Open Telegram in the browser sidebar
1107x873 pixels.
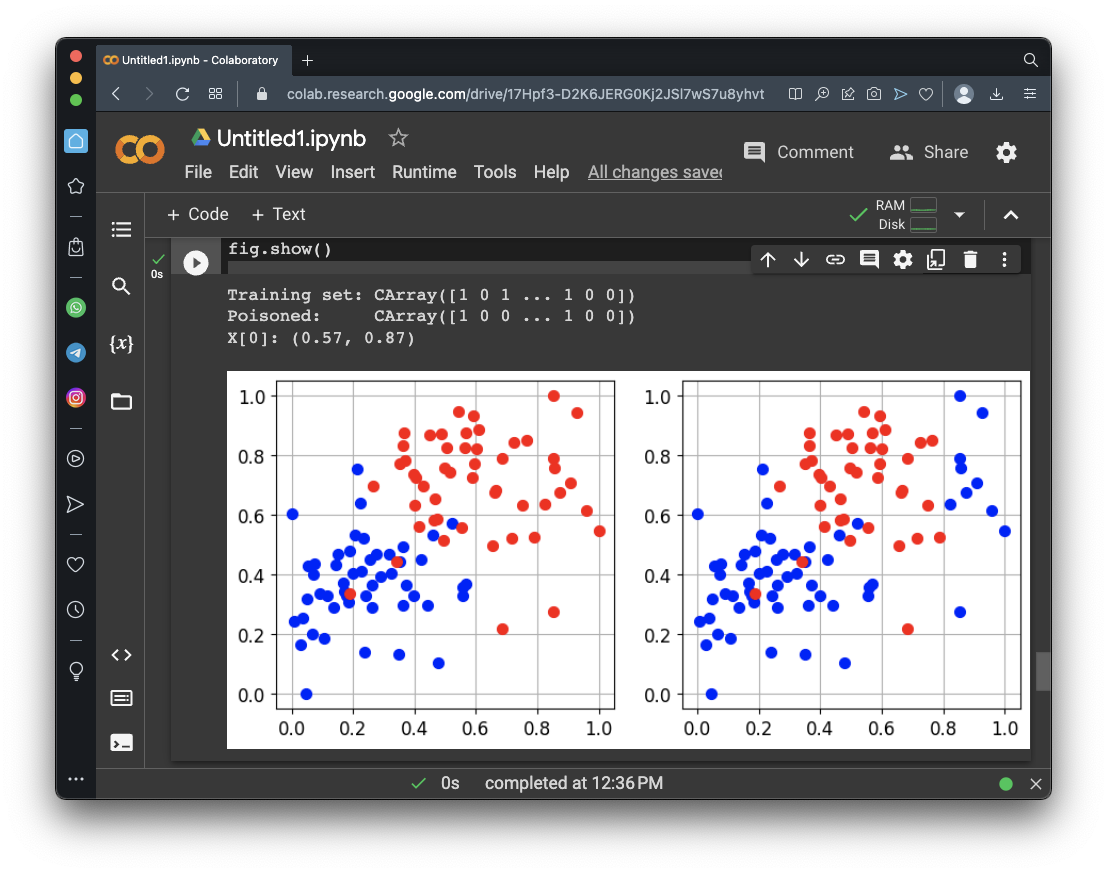coord(76,352)
